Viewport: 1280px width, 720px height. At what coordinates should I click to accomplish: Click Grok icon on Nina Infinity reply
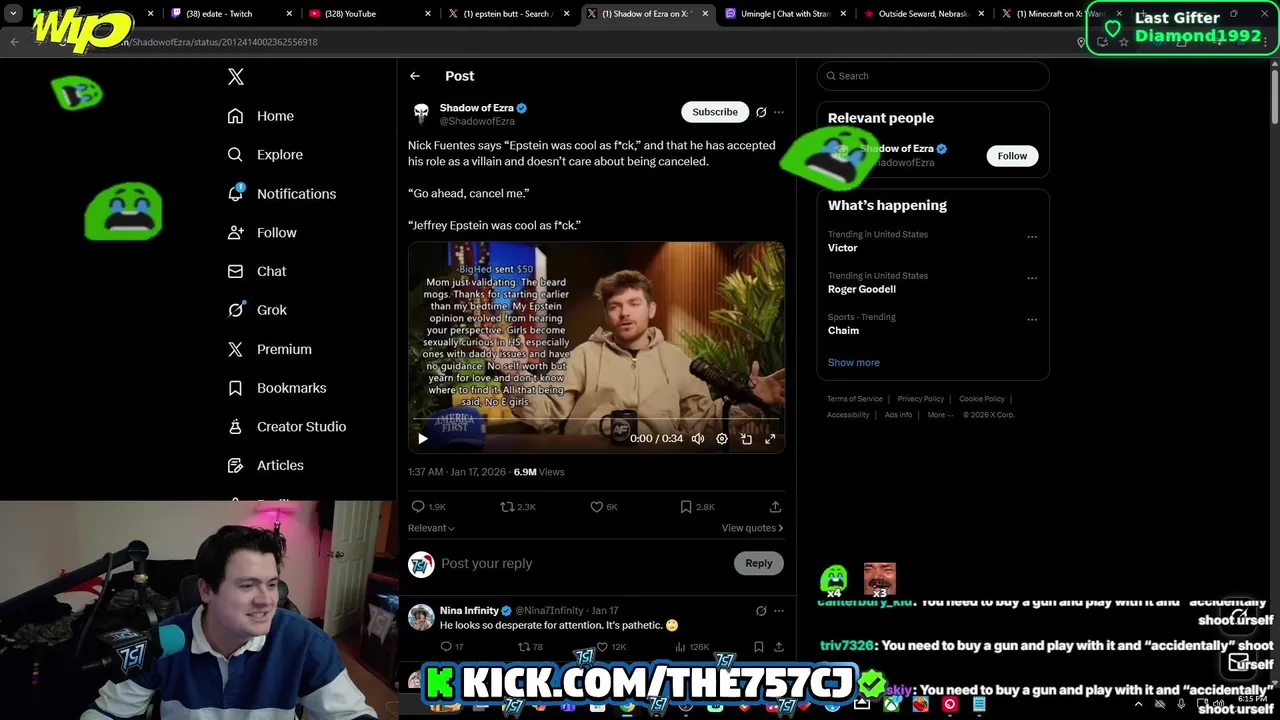[x=761, y=611]
